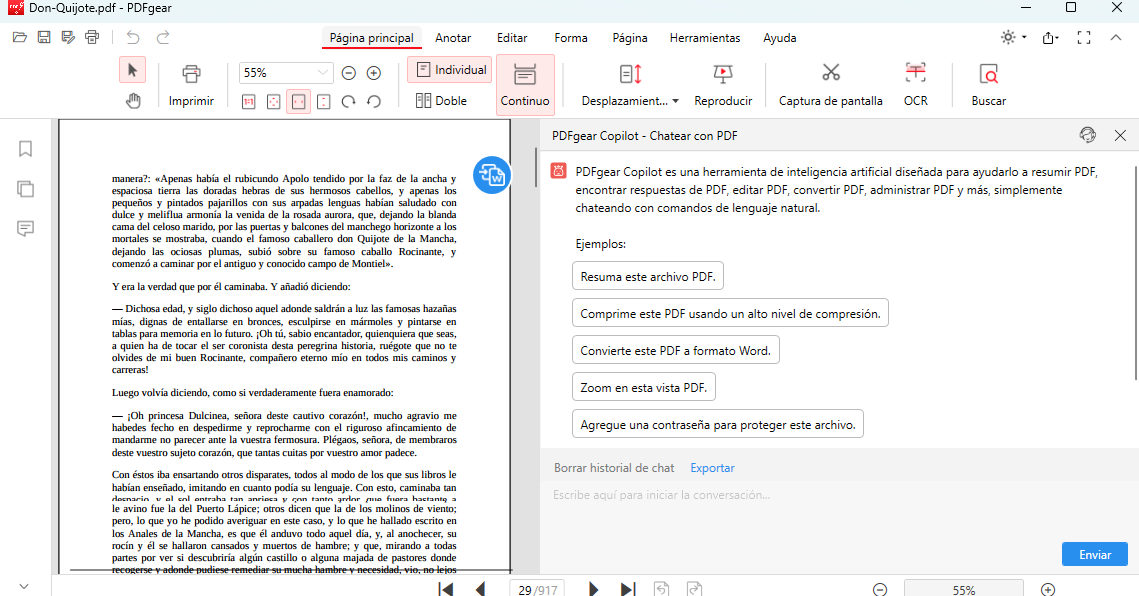Open the Página principal tab
The width and height of the screenshot is (1139, 596).
(372, 38)
